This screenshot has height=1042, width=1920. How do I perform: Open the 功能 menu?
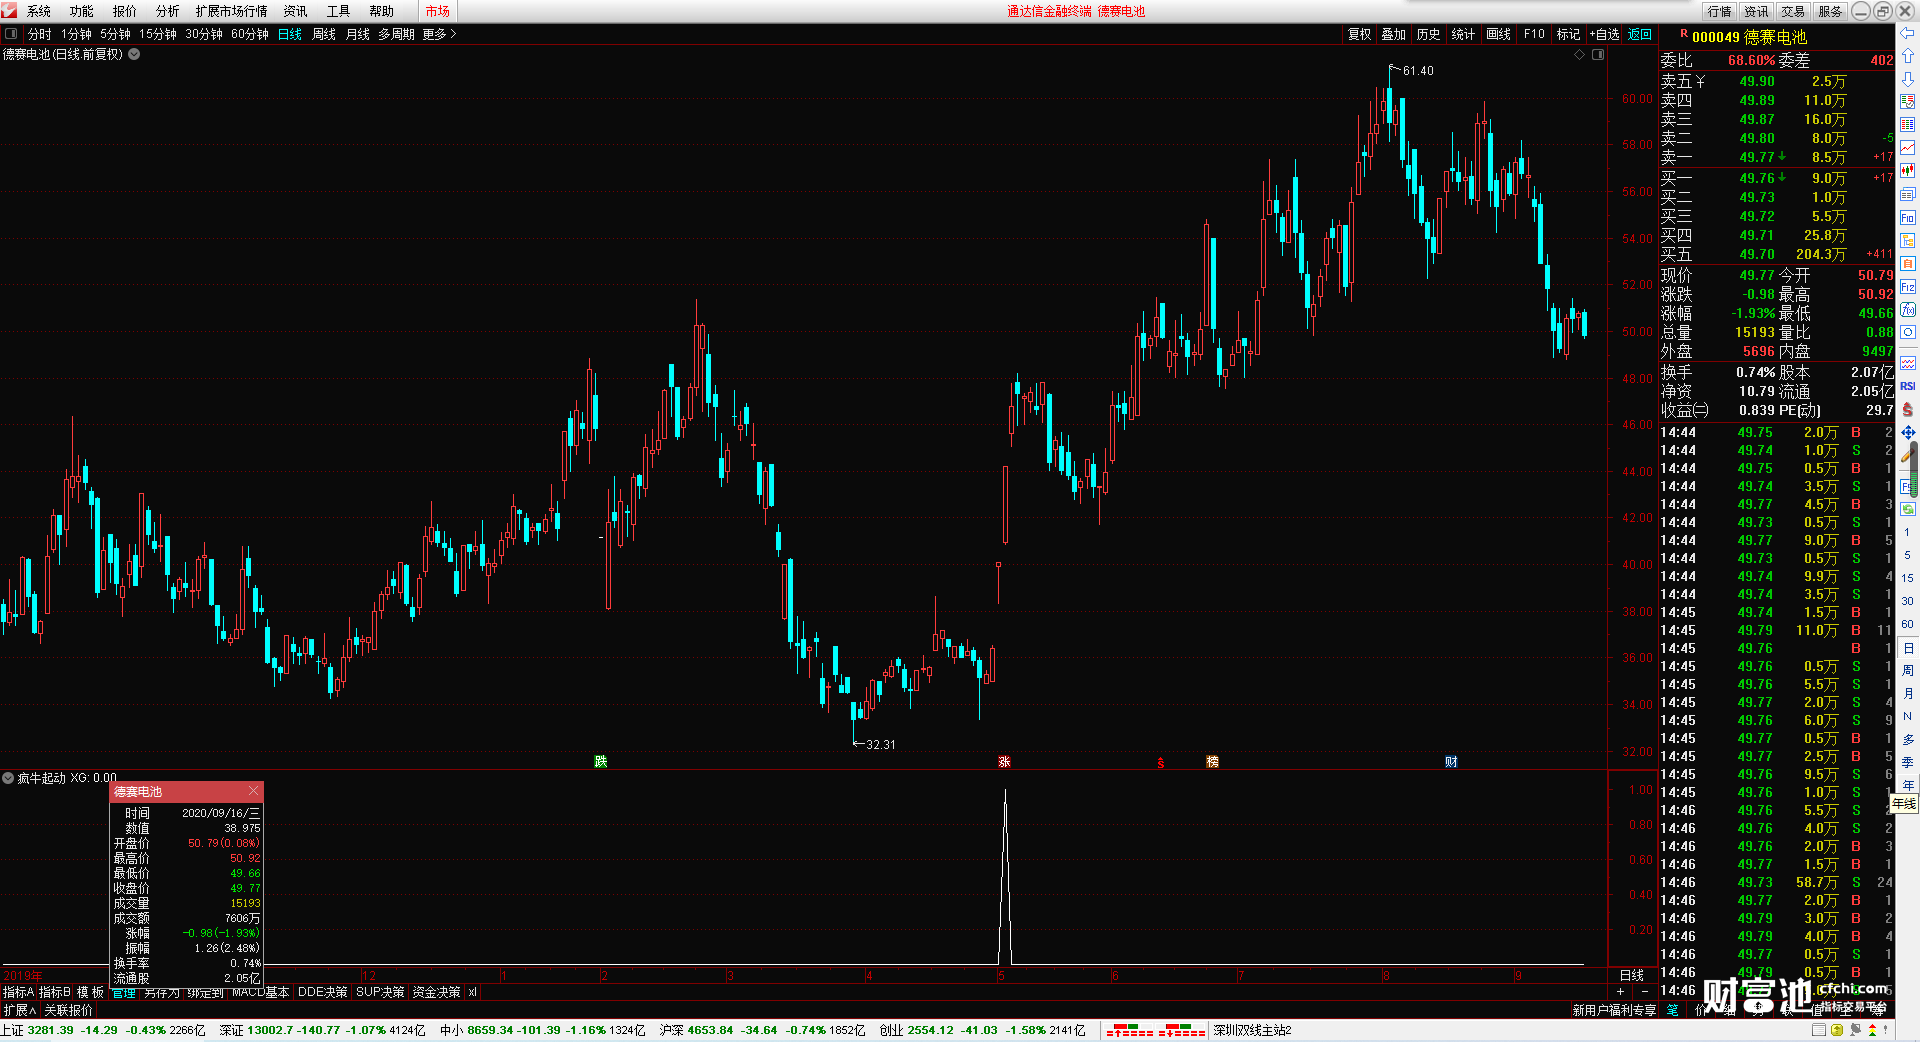click(x=82, y=11)
